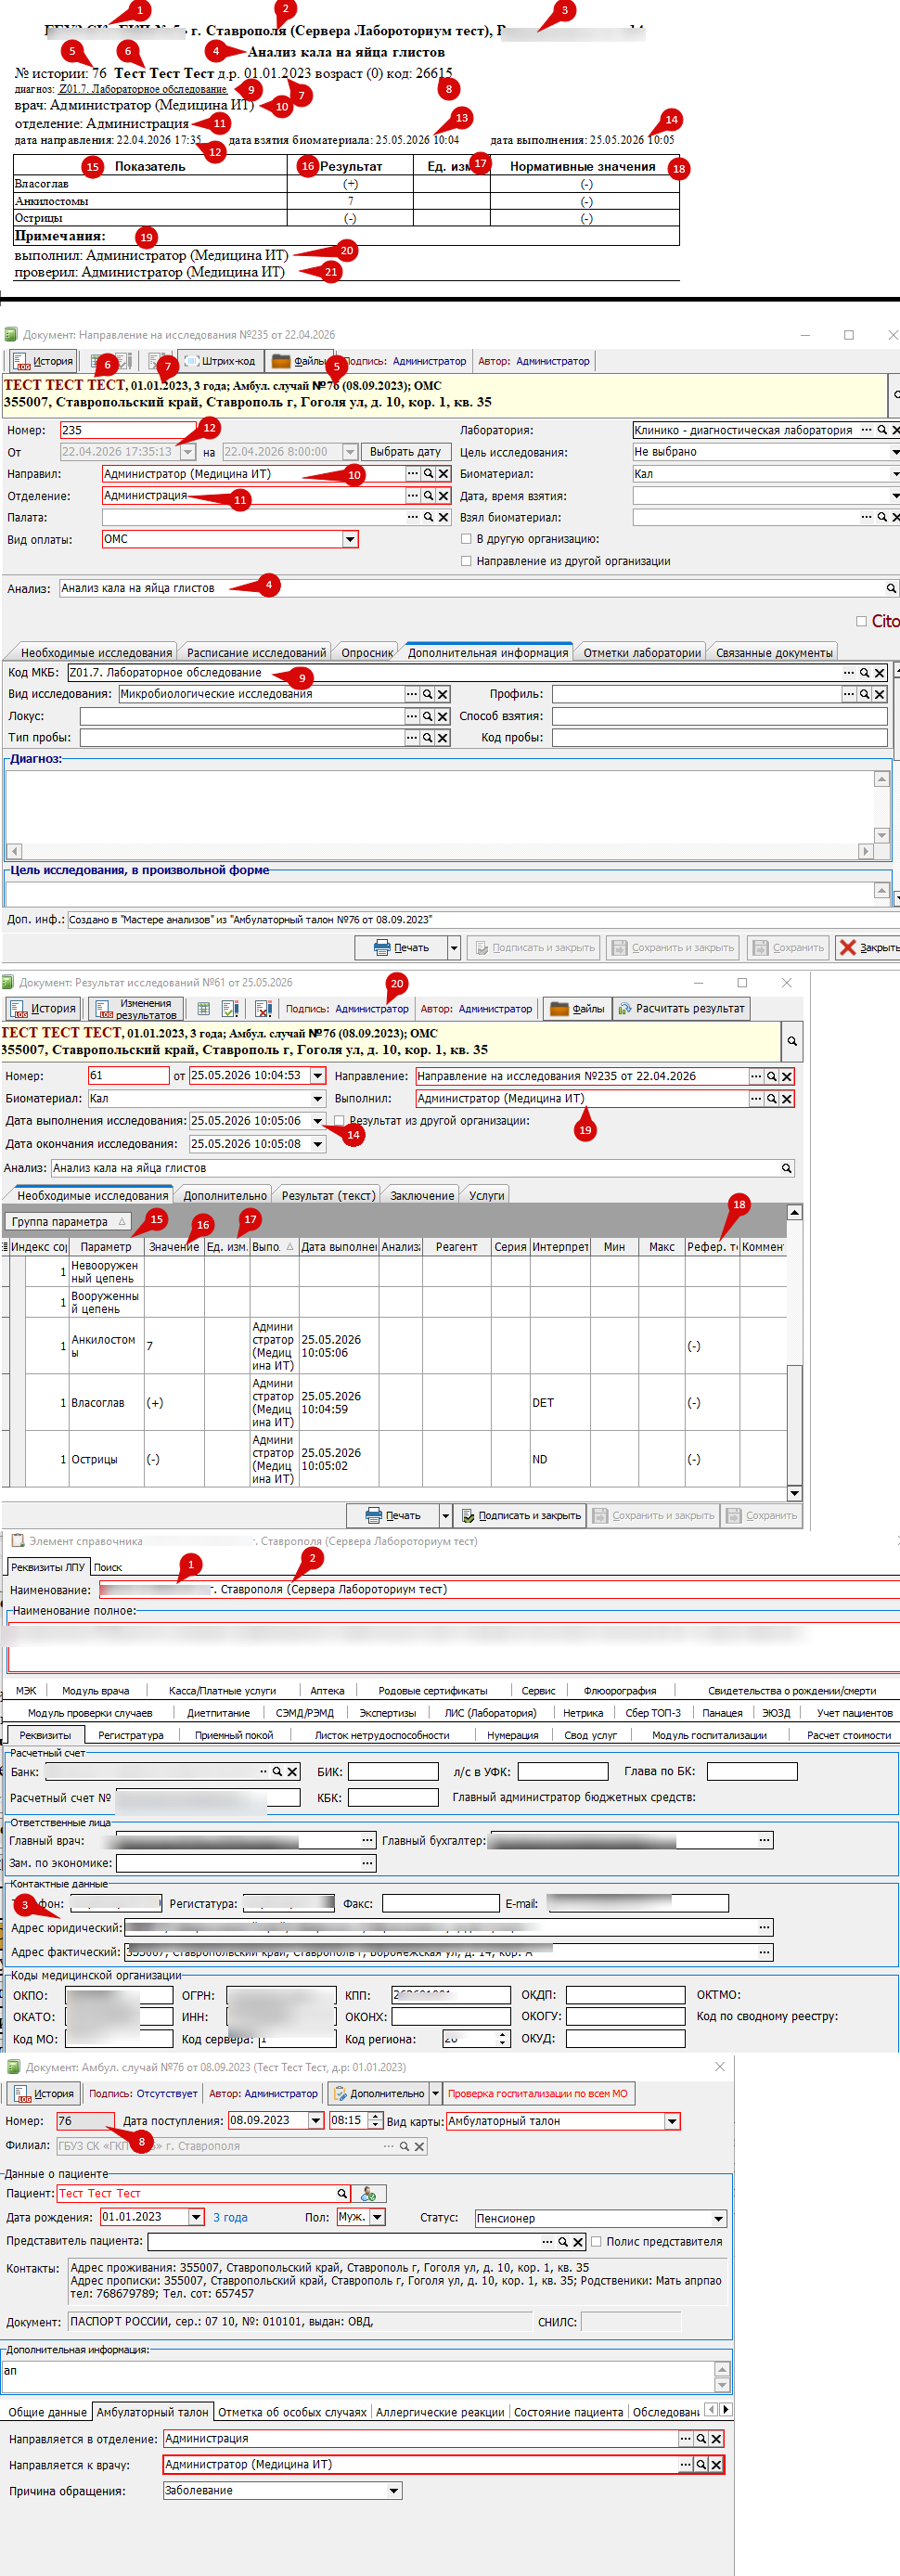This screenshot has width=900, height=2576.
Task: Open Файлы in the Результат исследований window
Action: [577, 1009]
